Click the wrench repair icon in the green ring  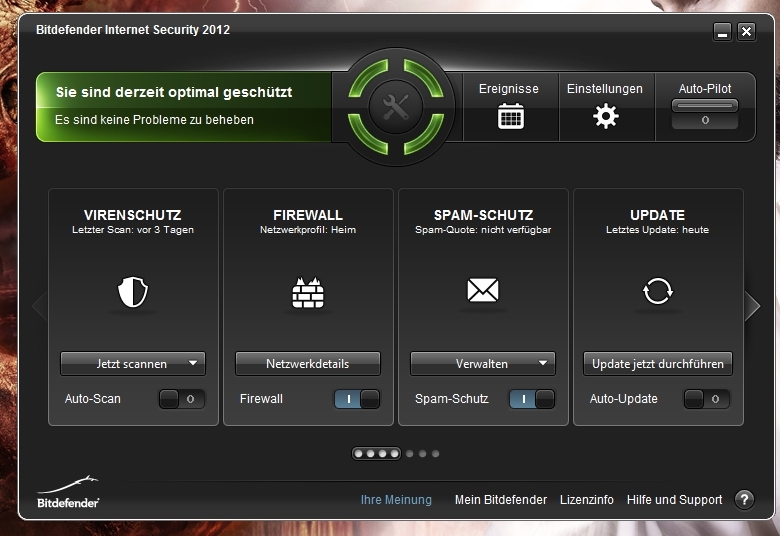pos(395,107)
